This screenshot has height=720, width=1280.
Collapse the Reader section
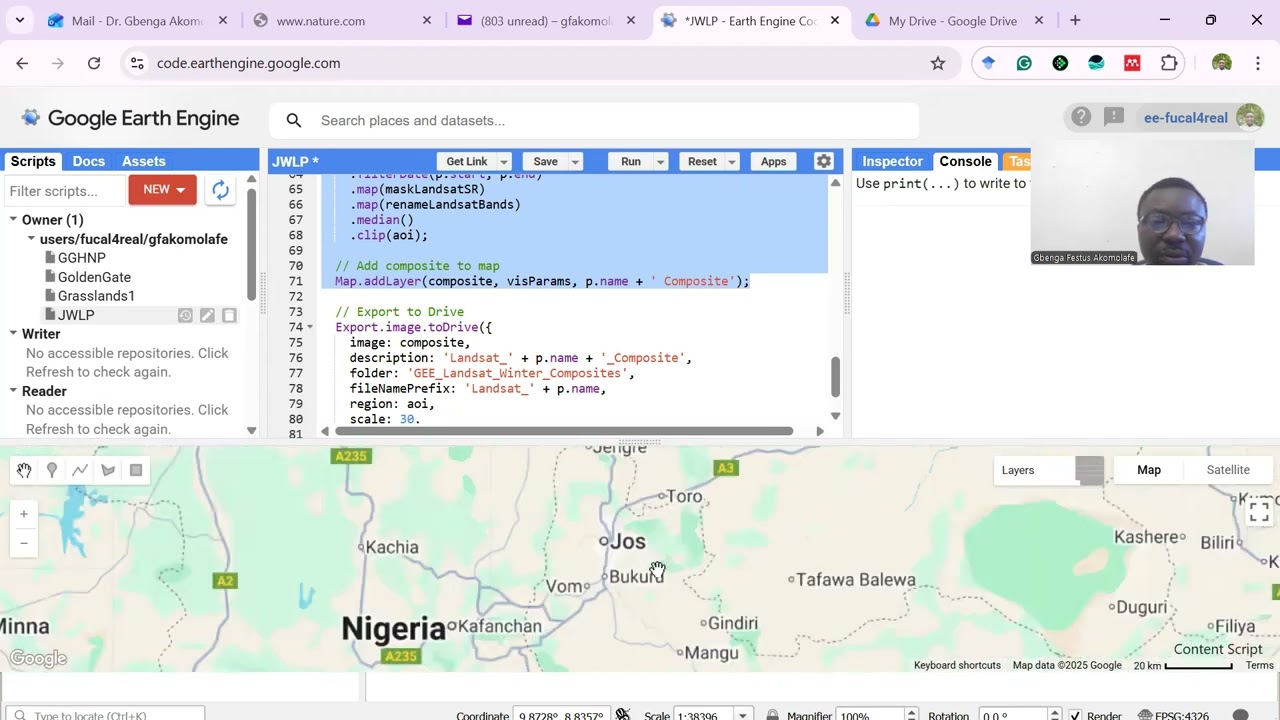click(13, 391)
